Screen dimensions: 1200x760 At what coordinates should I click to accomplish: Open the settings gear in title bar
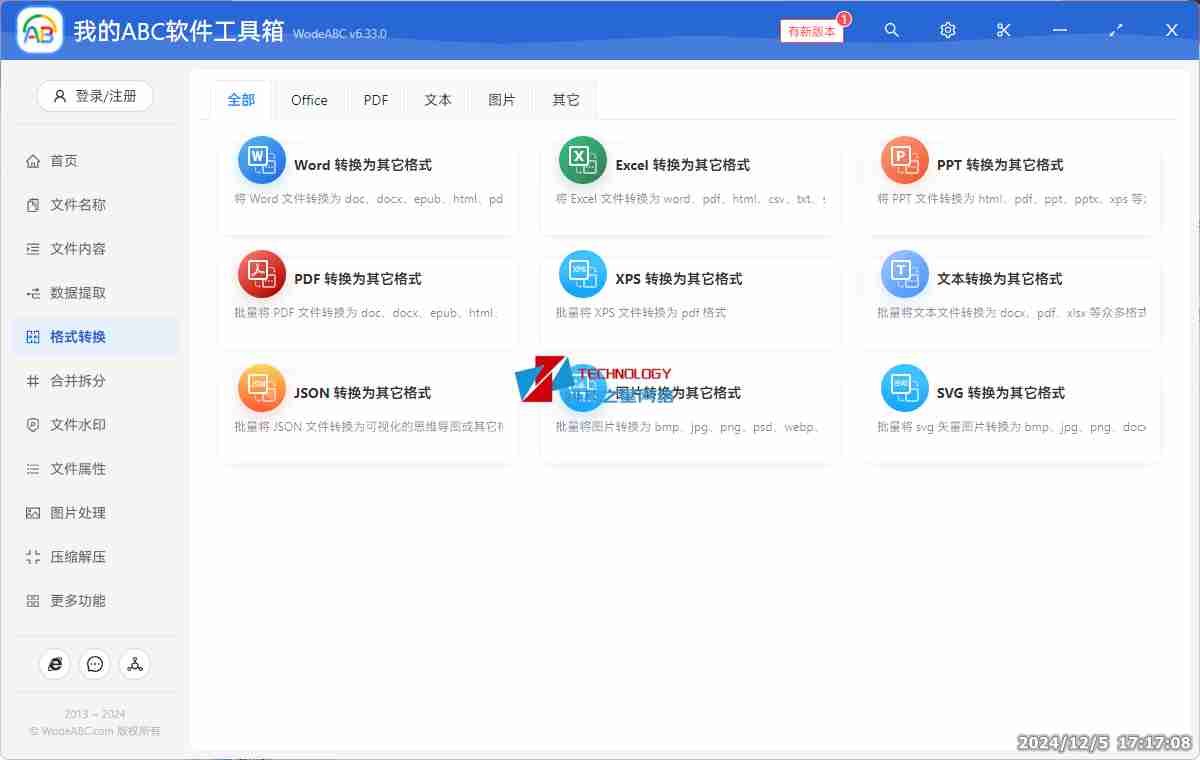947,30
